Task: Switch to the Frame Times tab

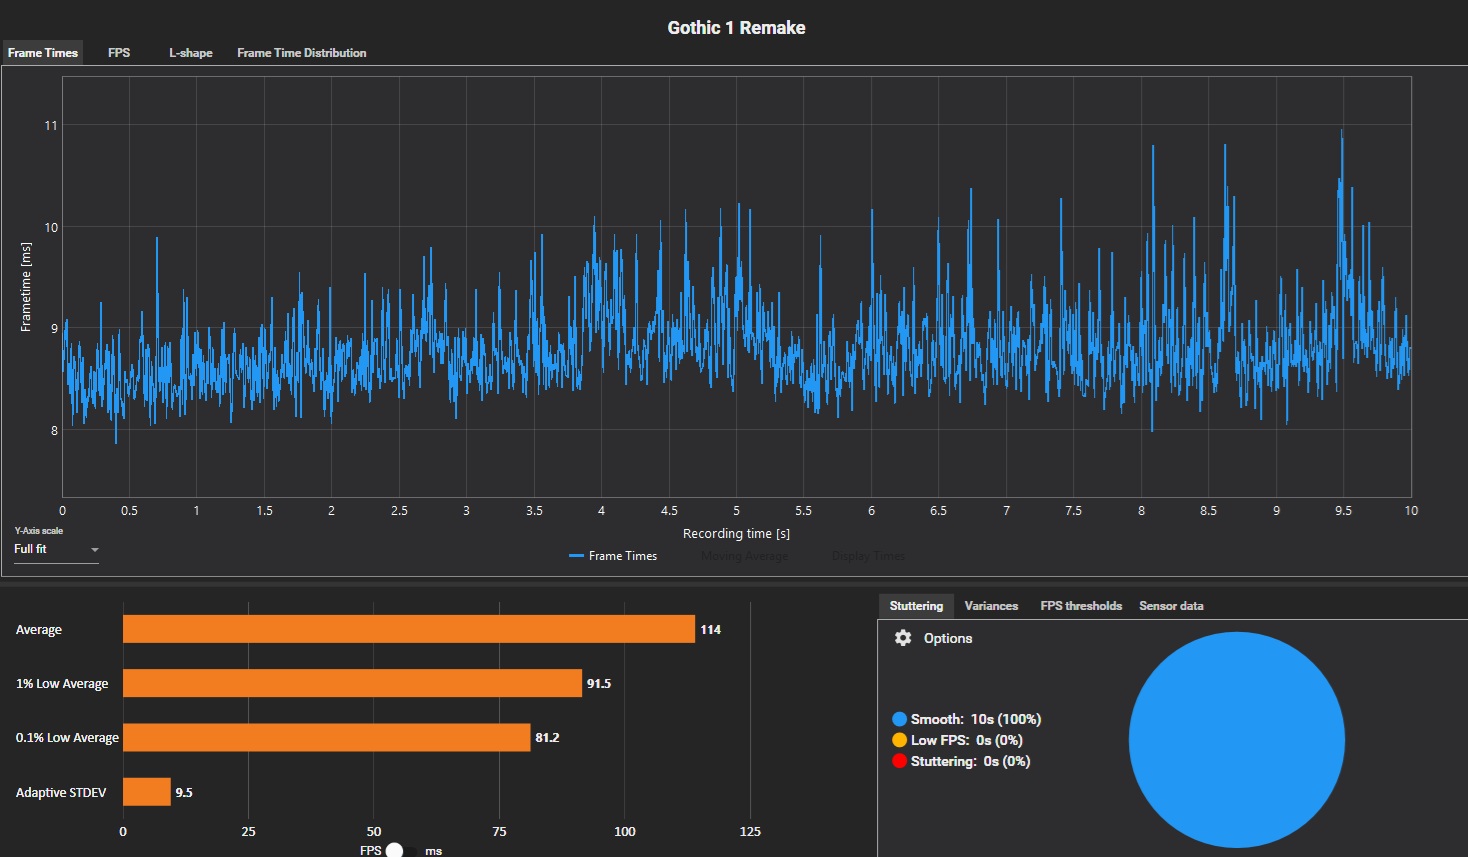Action: (x=43, y=53)
